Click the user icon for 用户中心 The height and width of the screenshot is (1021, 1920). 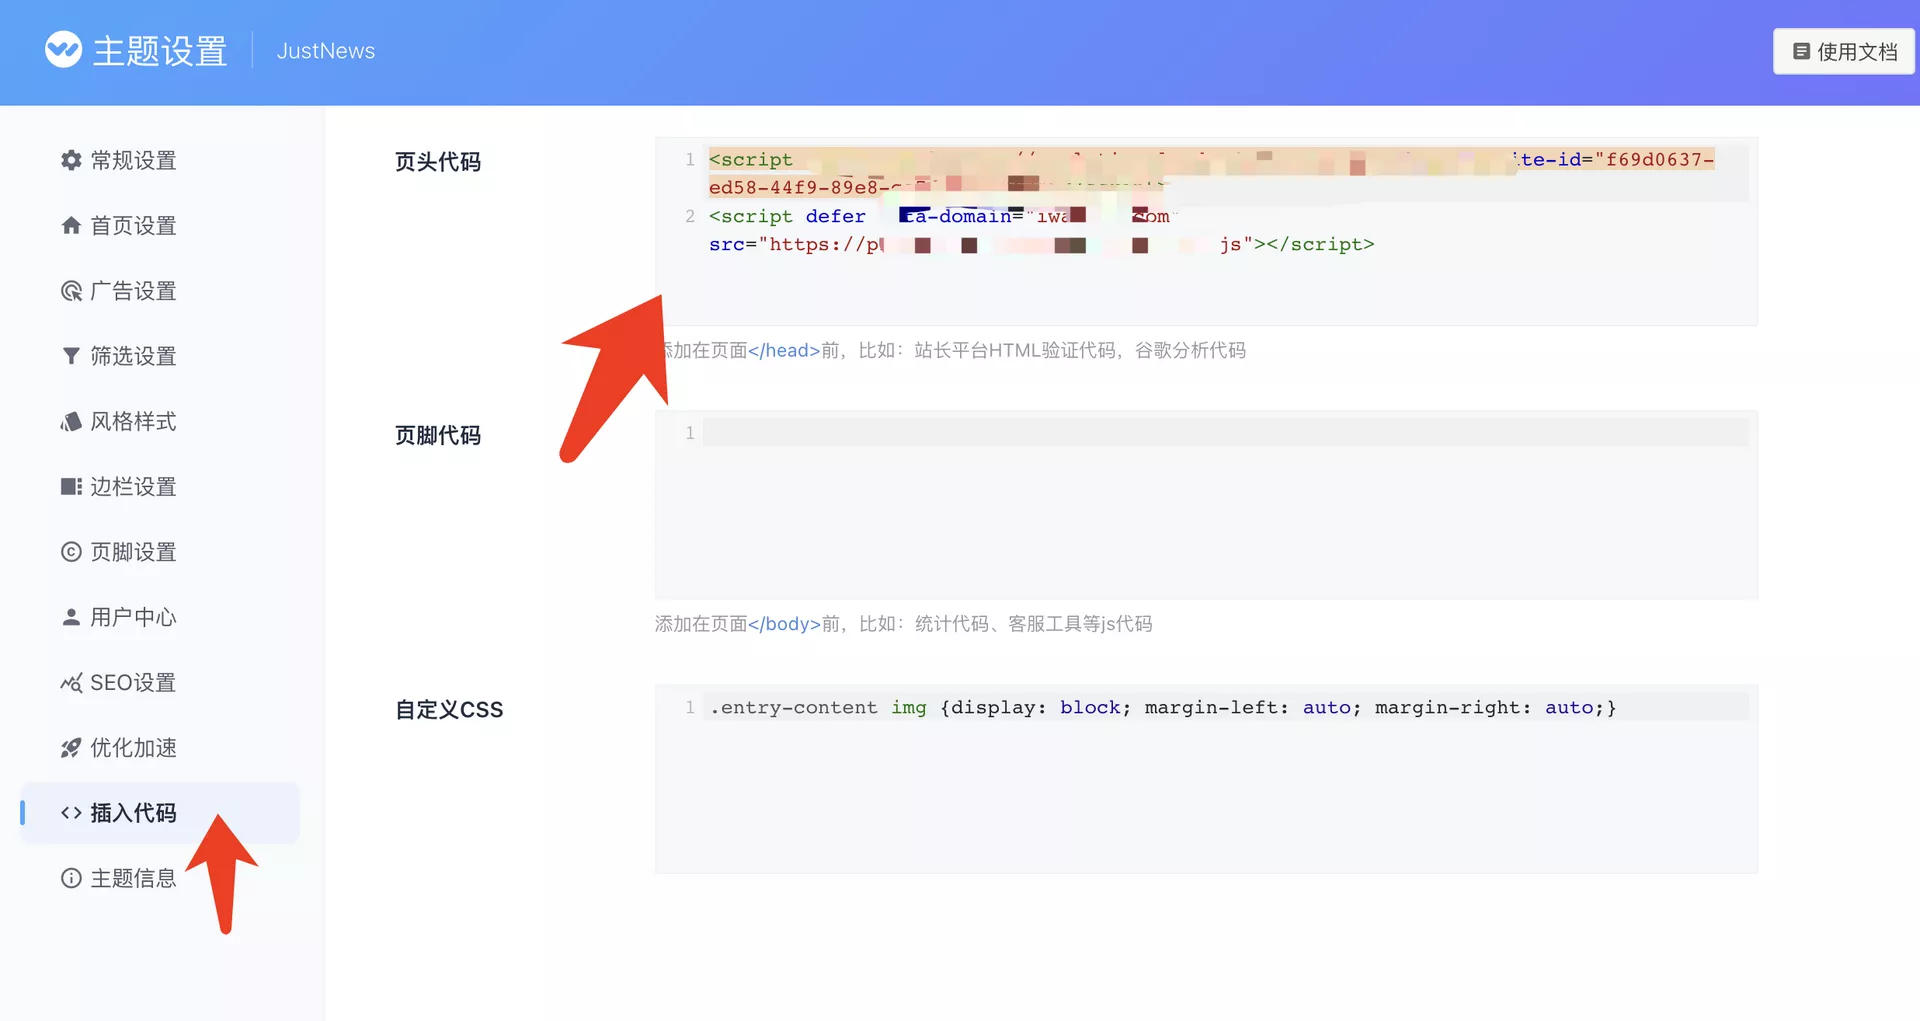pyautogui.click(x=71, y=617)
